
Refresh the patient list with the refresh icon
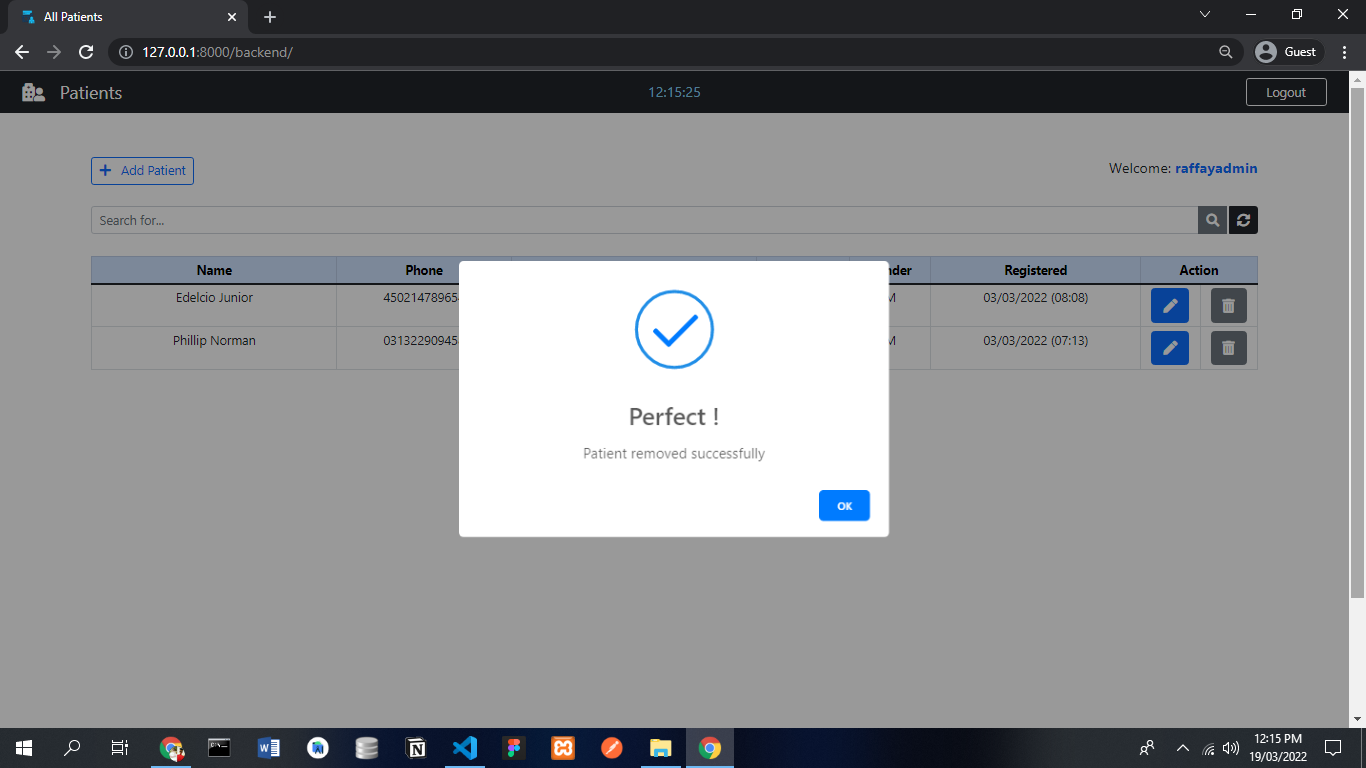point(1243,220)
